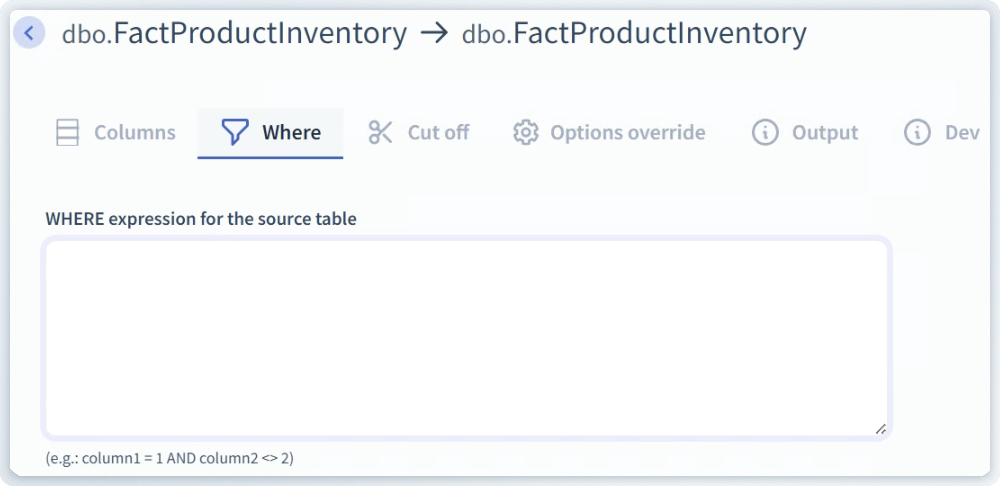Click the Columns tab table icon
Screen dimensions: 1000x486
point(67,133)
